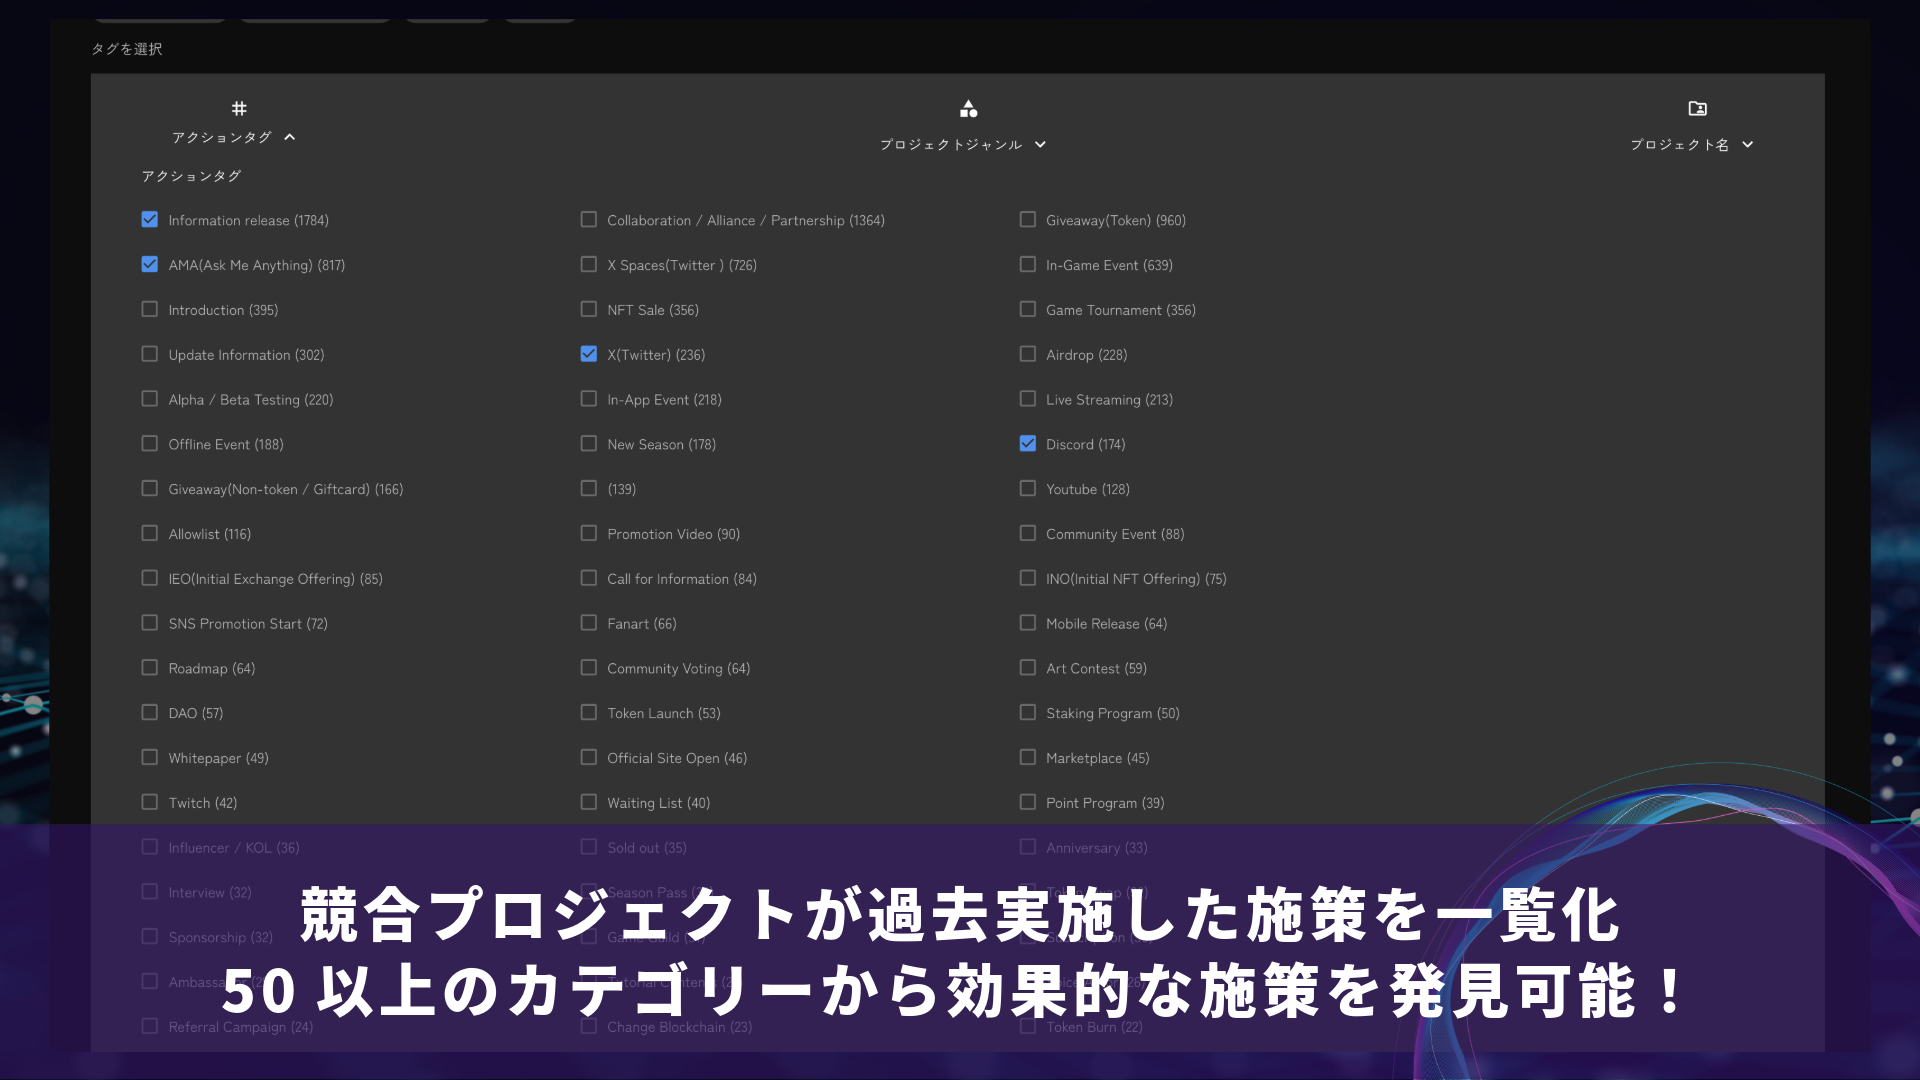1920x1080 pixels.
Task: Check the Whitepaper checkbox
Action: [x=150, y=758]
